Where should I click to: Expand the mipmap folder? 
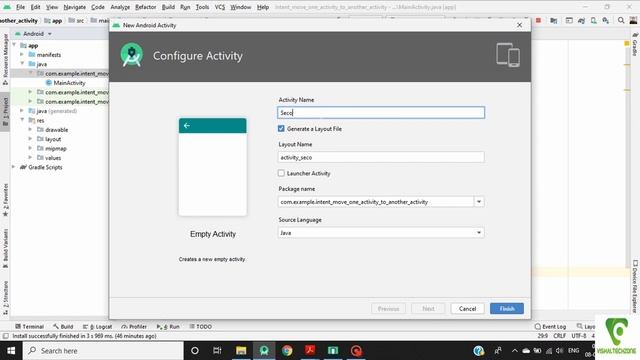30,148
